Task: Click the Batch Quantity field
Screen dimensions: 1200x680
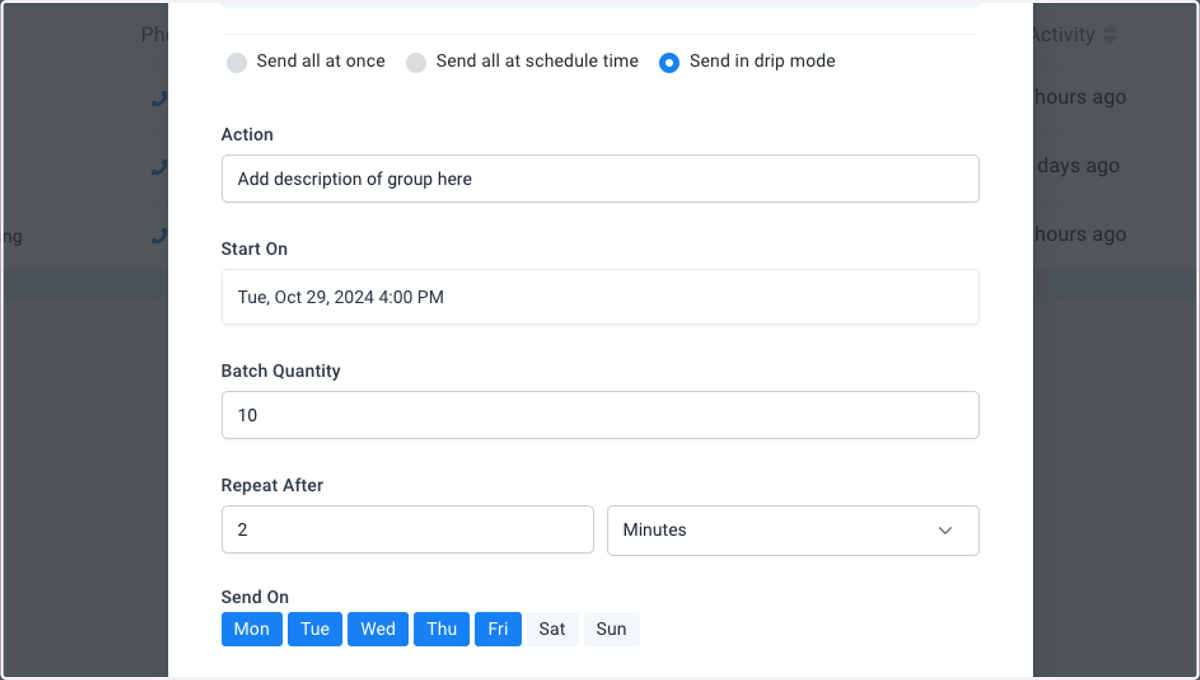Action: (600, 415)
